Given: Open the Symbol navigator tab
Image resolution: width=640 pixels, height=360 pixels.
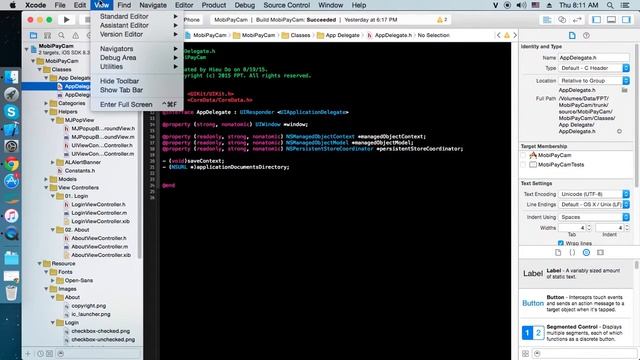Looking at the screenshot, I should (x=47, y=36).
